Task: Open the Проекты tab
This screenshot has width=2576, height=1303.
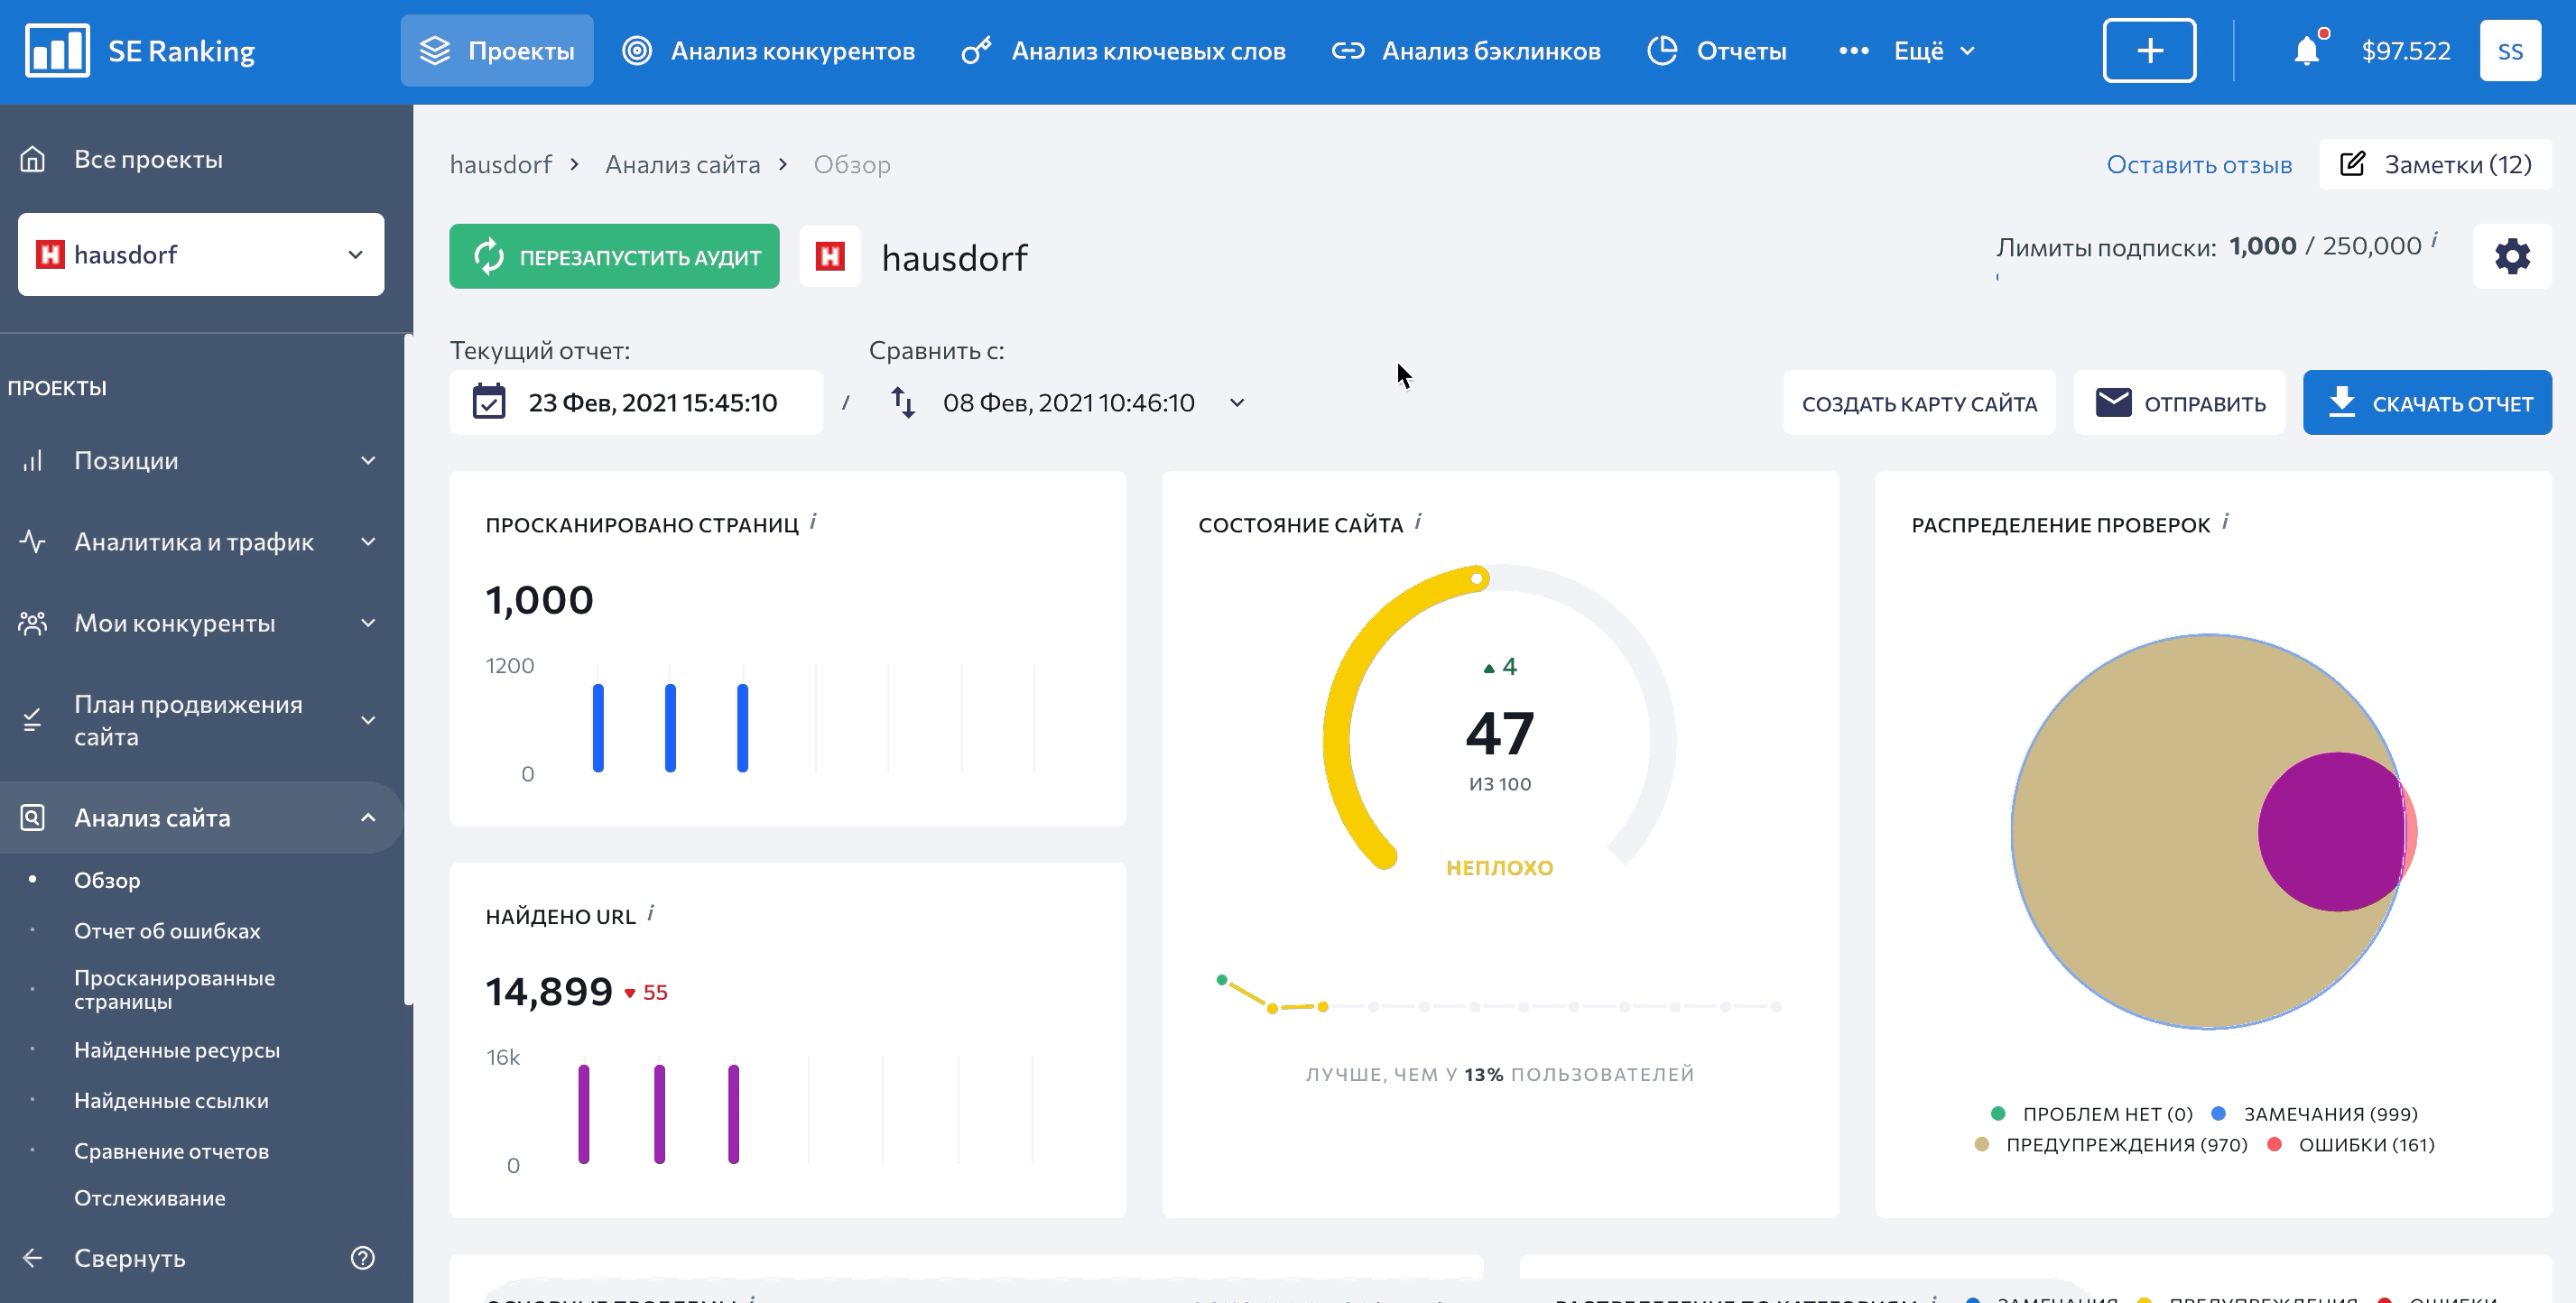Action: pos(497,50)
